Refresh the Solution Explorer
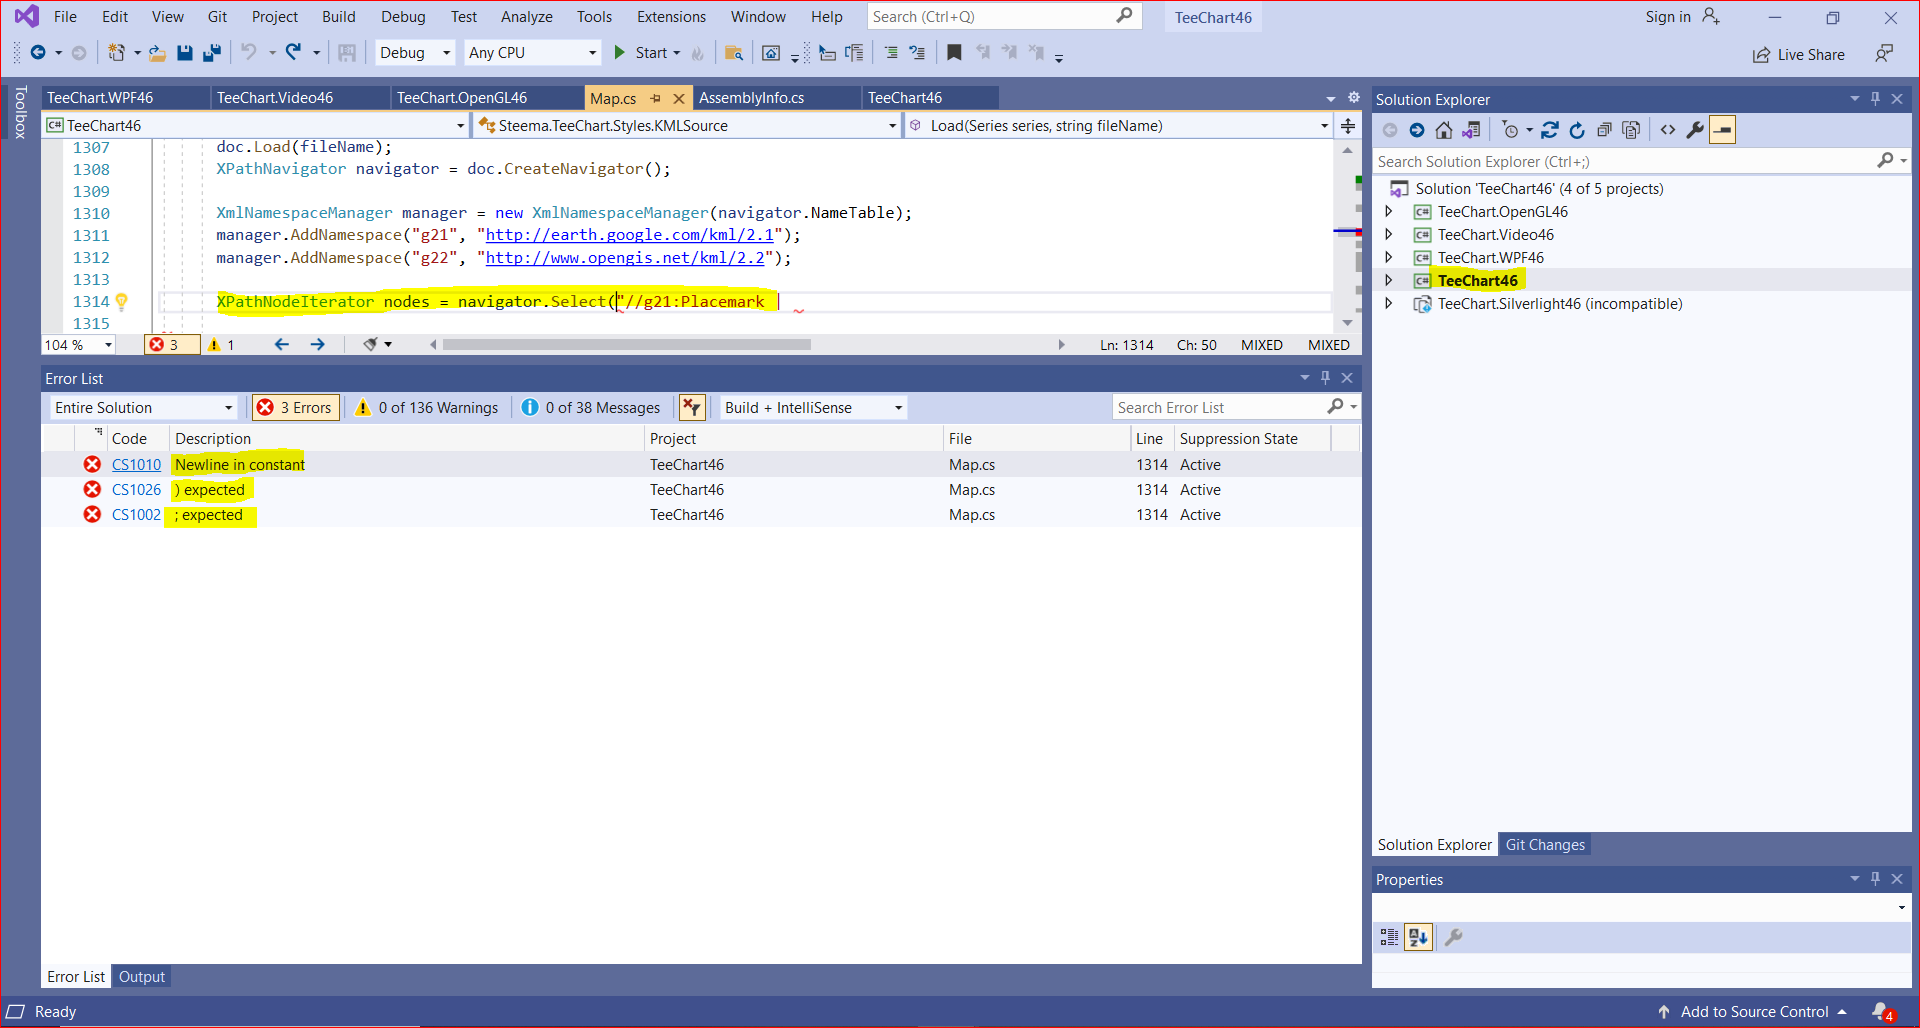This screenshot has height=1028, width=1920. [1577, 130]
